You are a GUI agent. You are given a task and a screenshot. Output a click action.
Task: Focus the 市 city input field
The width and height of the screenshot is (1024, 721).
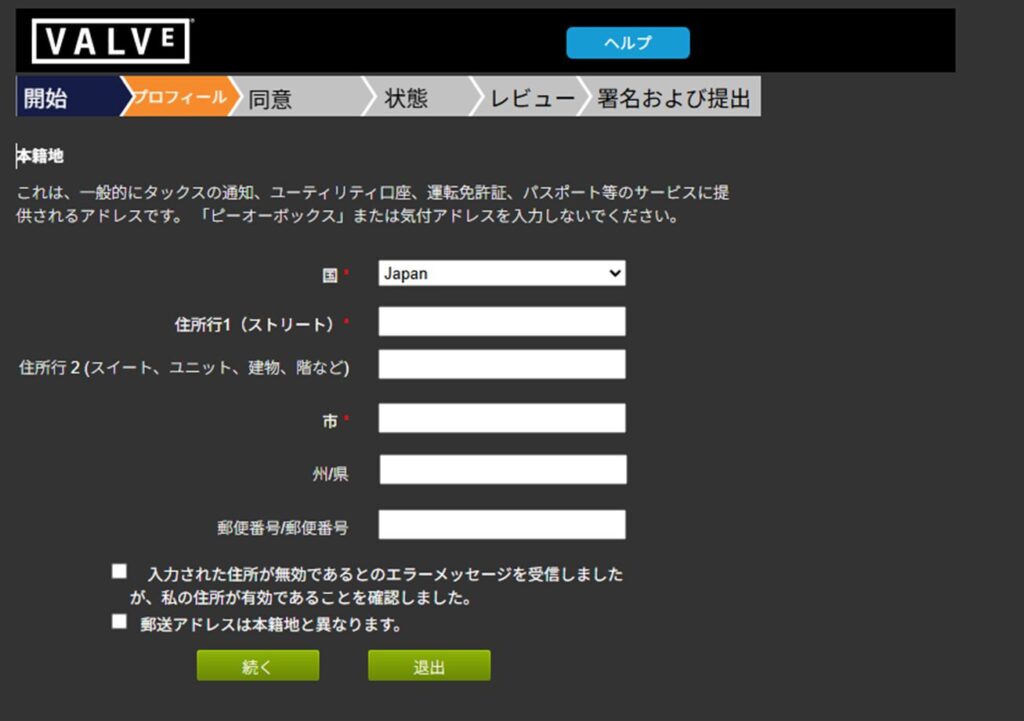pyautogui.click(x=501, y=418)
